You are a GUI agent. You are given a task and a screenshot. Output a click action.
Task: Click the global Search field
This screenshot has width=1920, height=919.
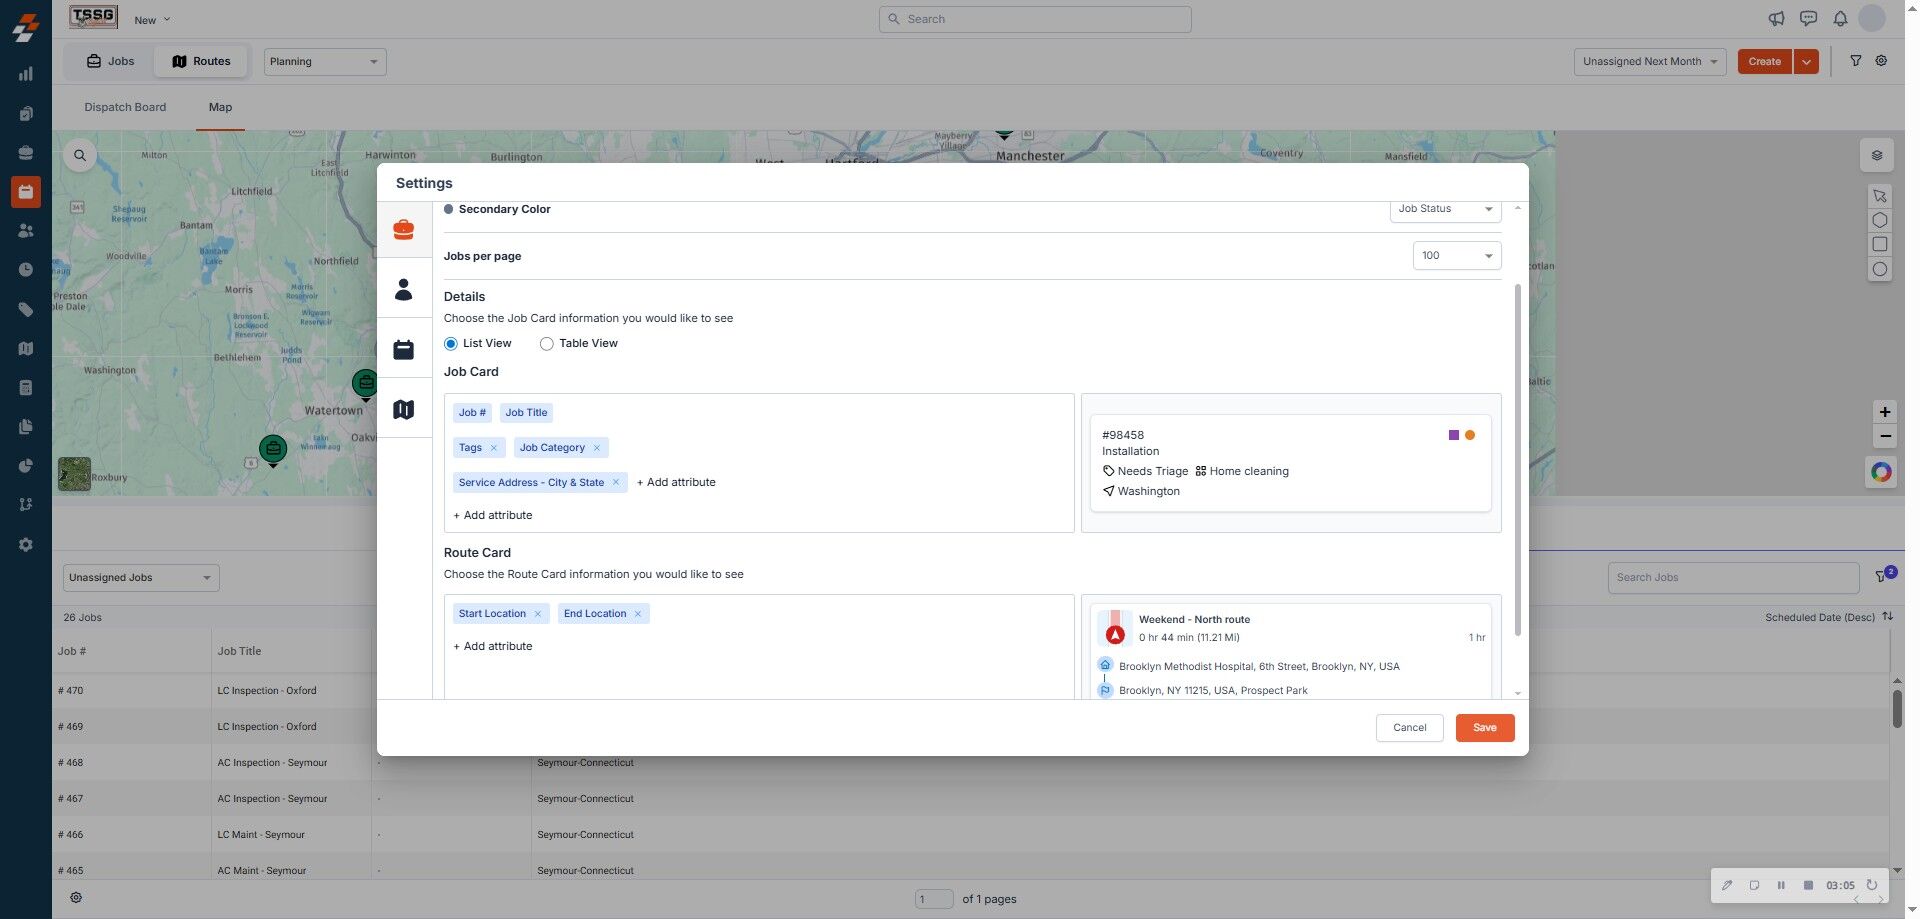tap(1035, 19)
